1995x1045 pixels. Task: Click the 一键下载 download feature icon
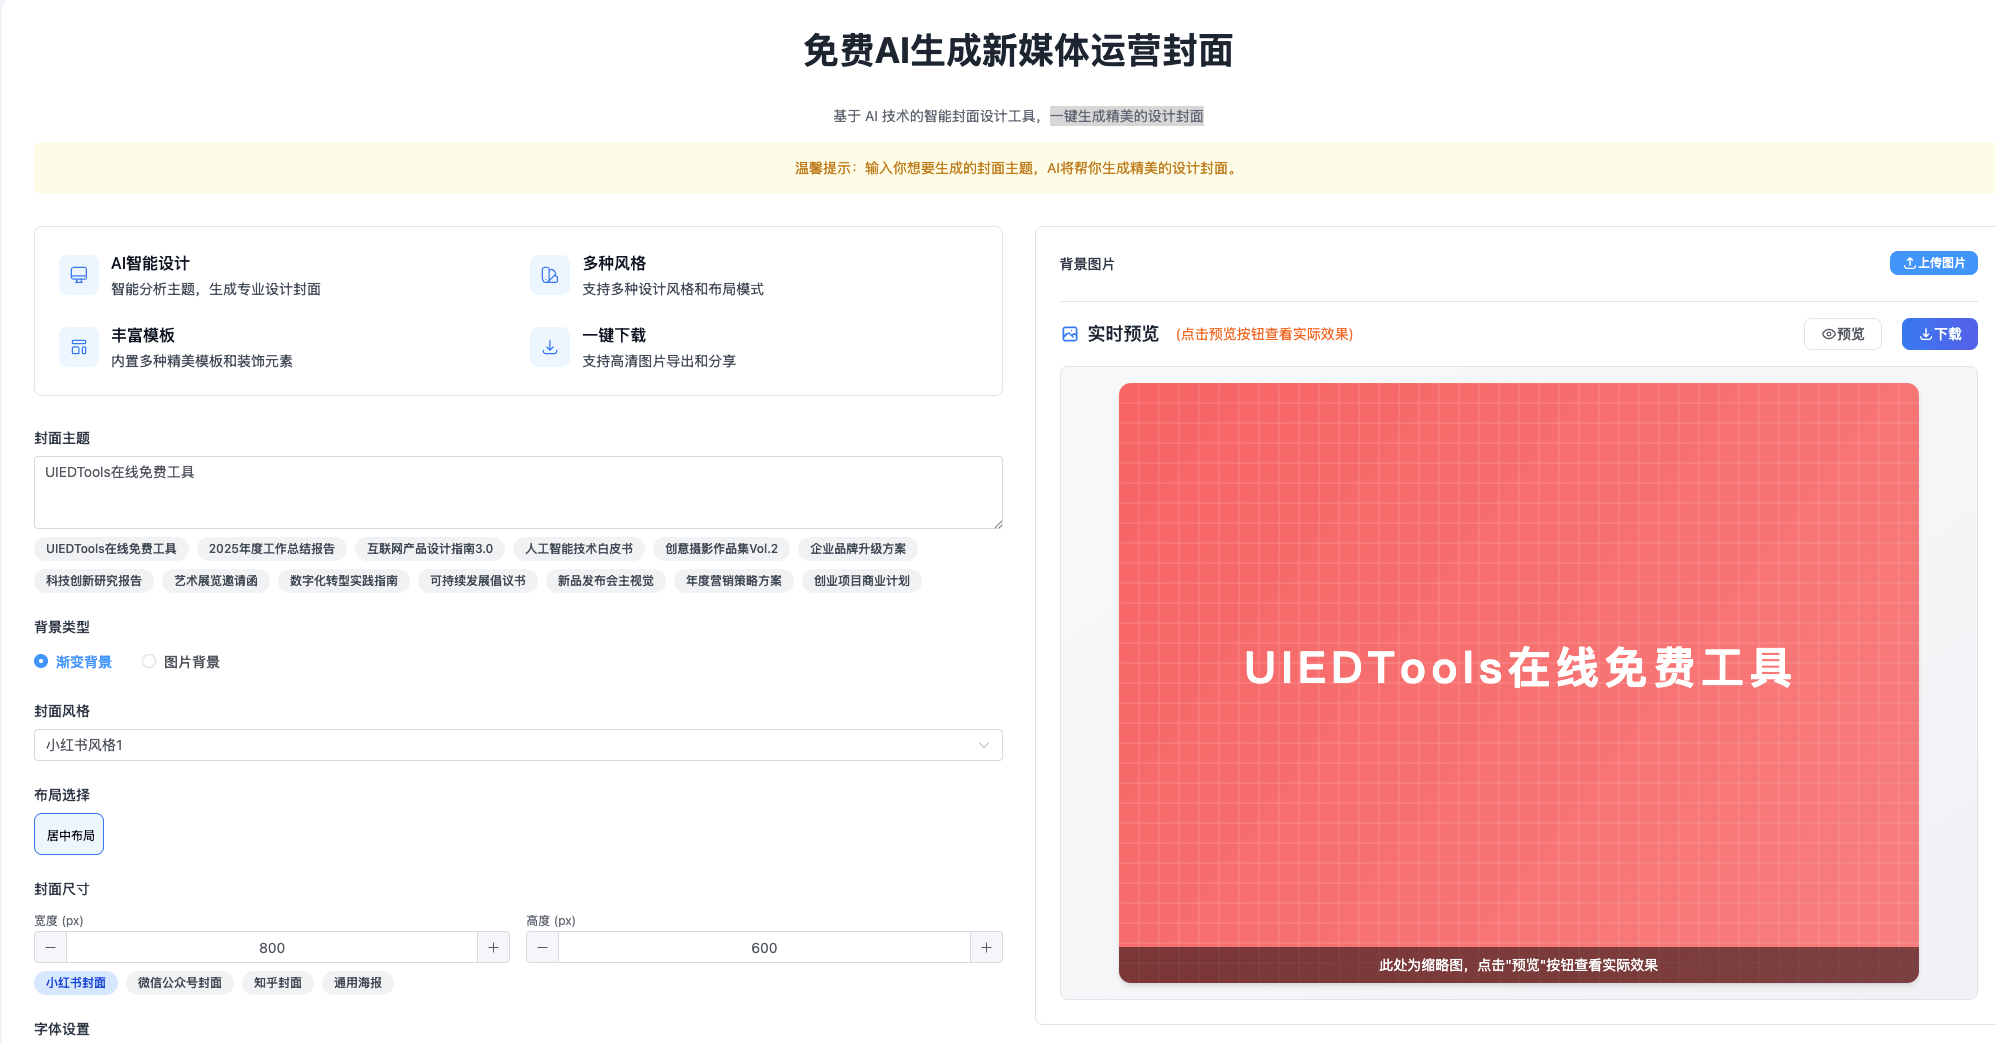point(550,347)
